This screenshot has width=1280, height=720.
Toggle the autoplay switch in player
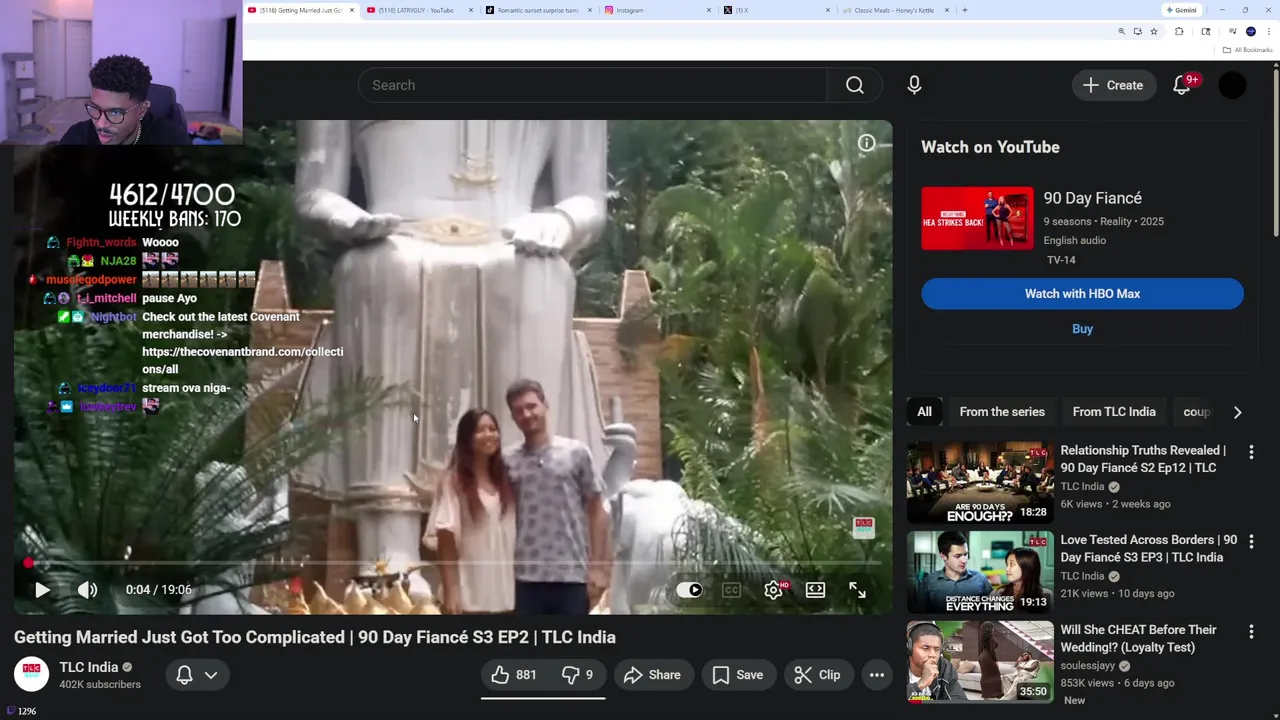pos(689,590)
